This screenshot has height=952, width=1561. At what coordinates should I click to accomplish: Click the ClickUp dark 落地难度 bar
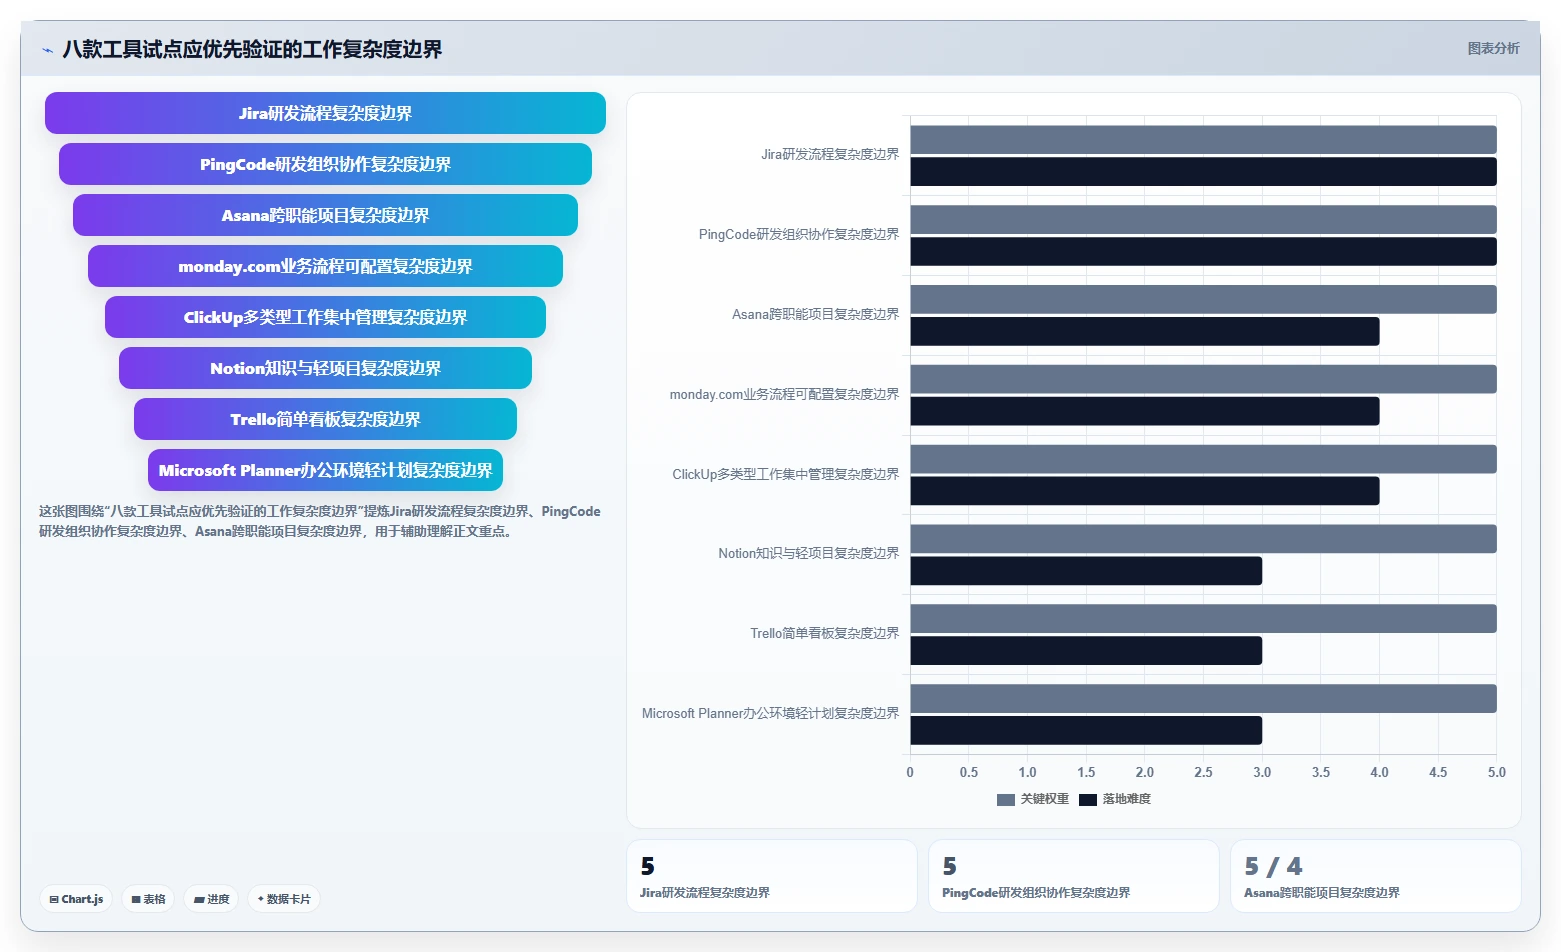1145,491
